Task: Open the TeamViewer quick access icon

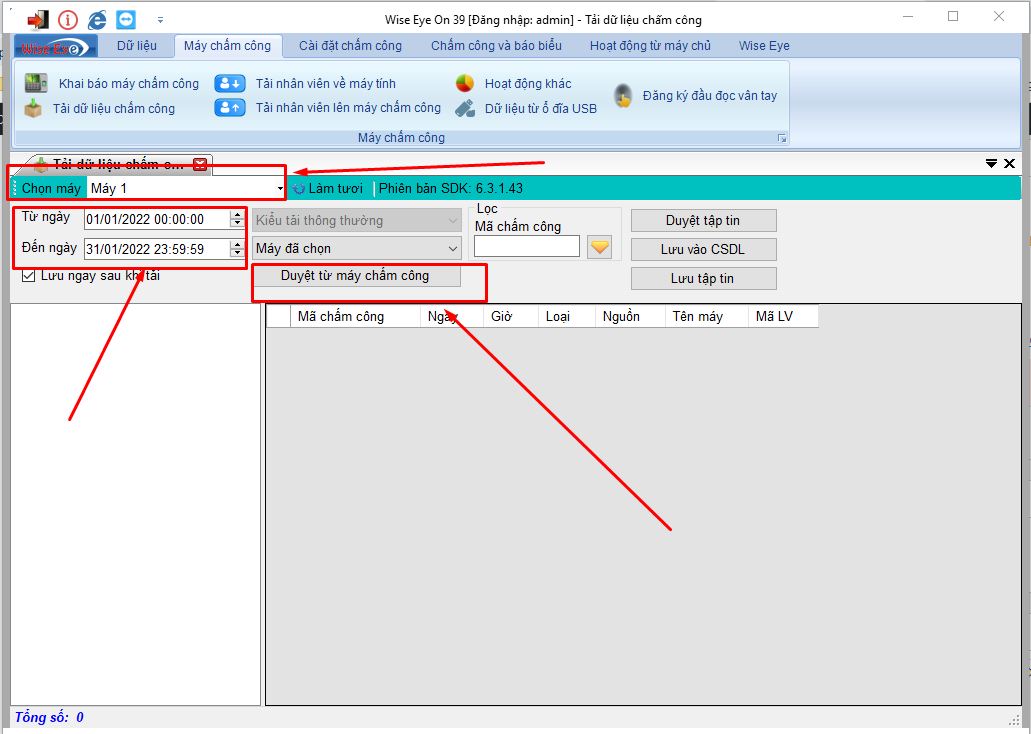Action: click(x=126, y=20)
